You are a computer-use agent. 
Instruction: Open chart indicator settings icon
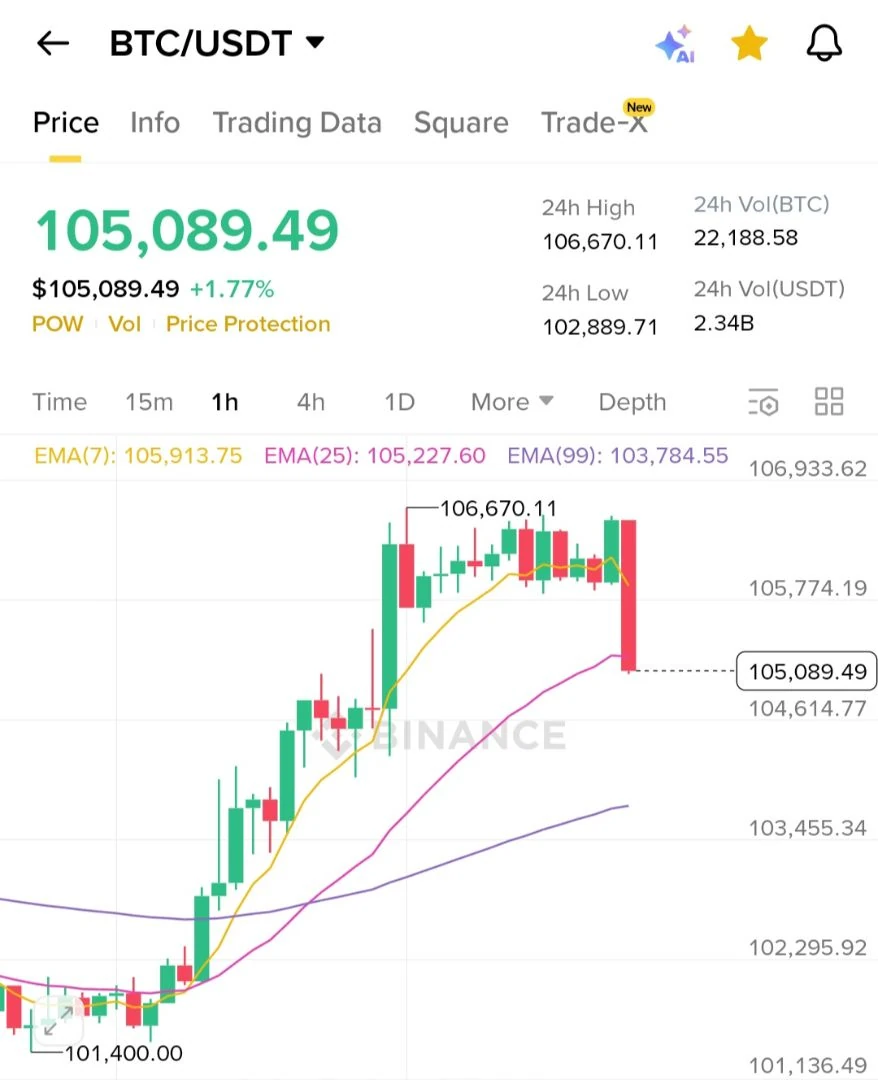point(763,402)
